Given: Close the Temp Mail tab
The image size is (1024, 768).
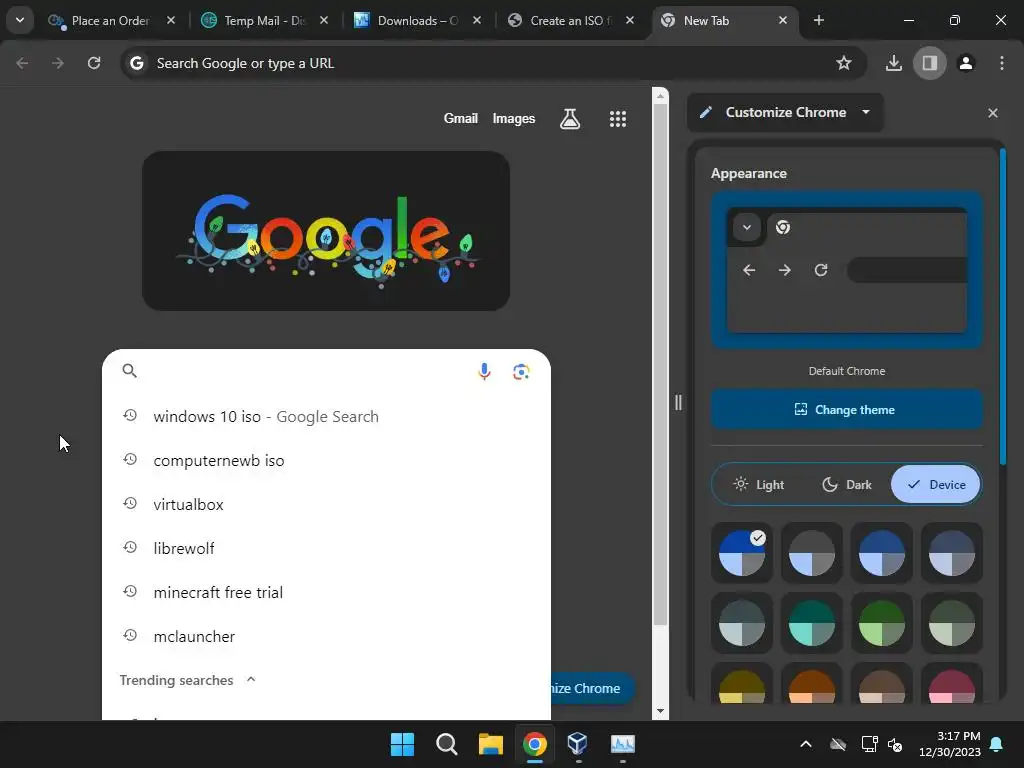Looking at the screenshot, I should click(x=323, y=20).
